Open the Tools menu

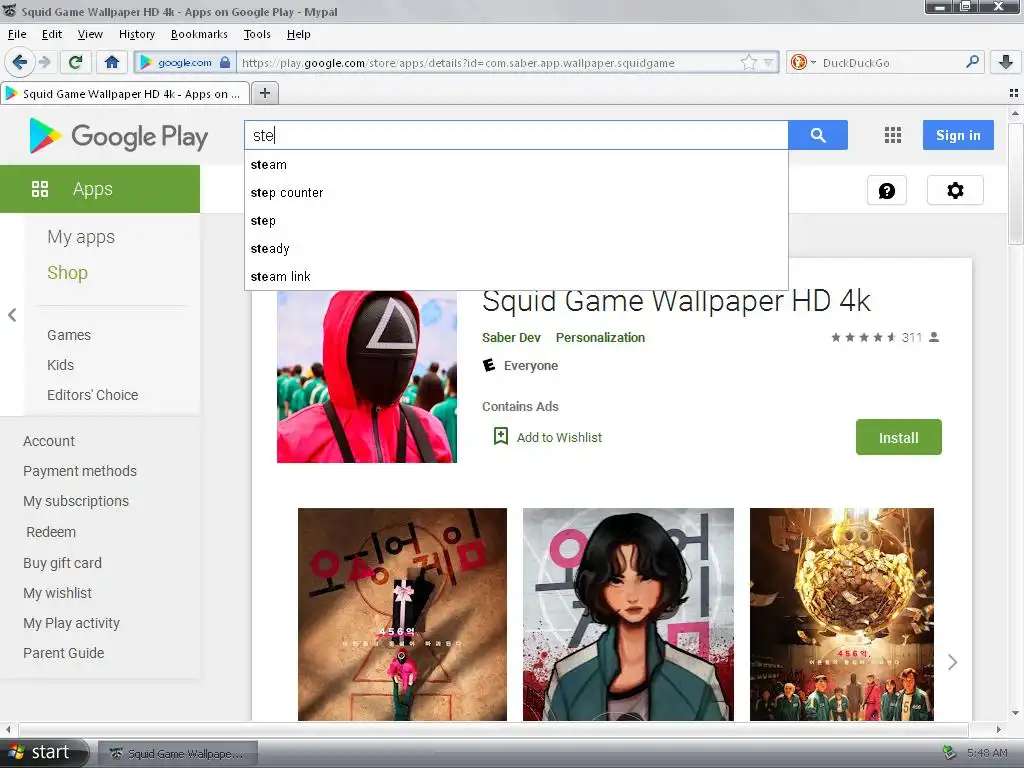257,34
